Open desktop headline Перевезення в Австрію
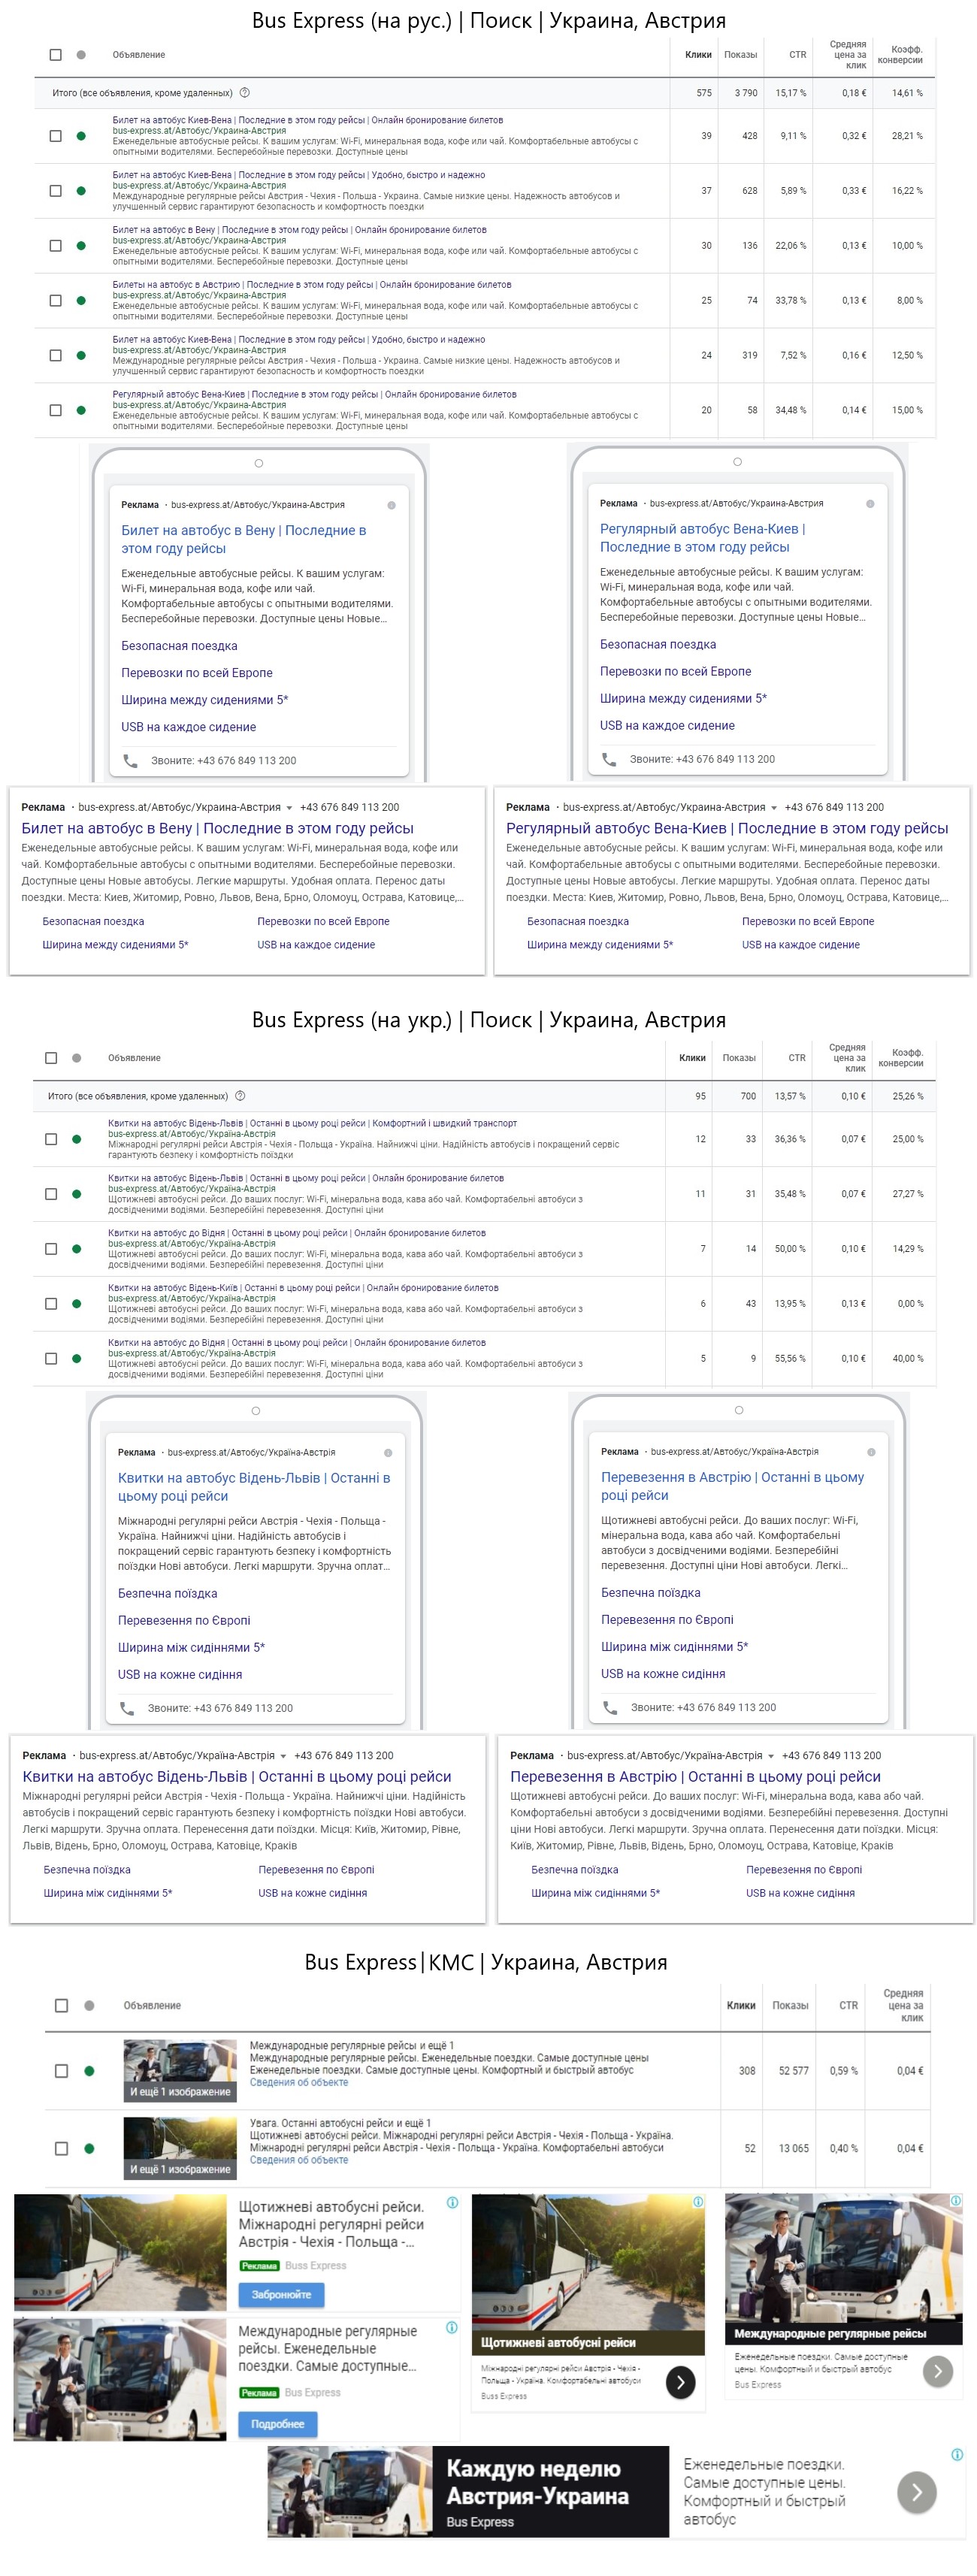The height and width of the screenshot is (2576, 977). pyautogui.click(x=695, y=1777)
